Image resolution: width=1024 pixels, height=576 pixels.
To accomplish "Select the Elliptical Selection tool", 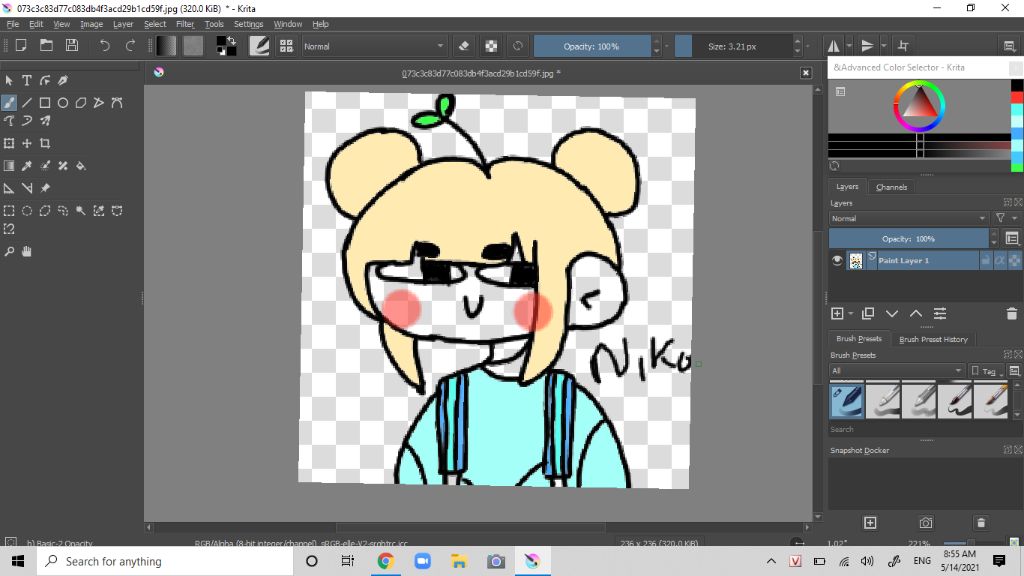I will 27,211.
